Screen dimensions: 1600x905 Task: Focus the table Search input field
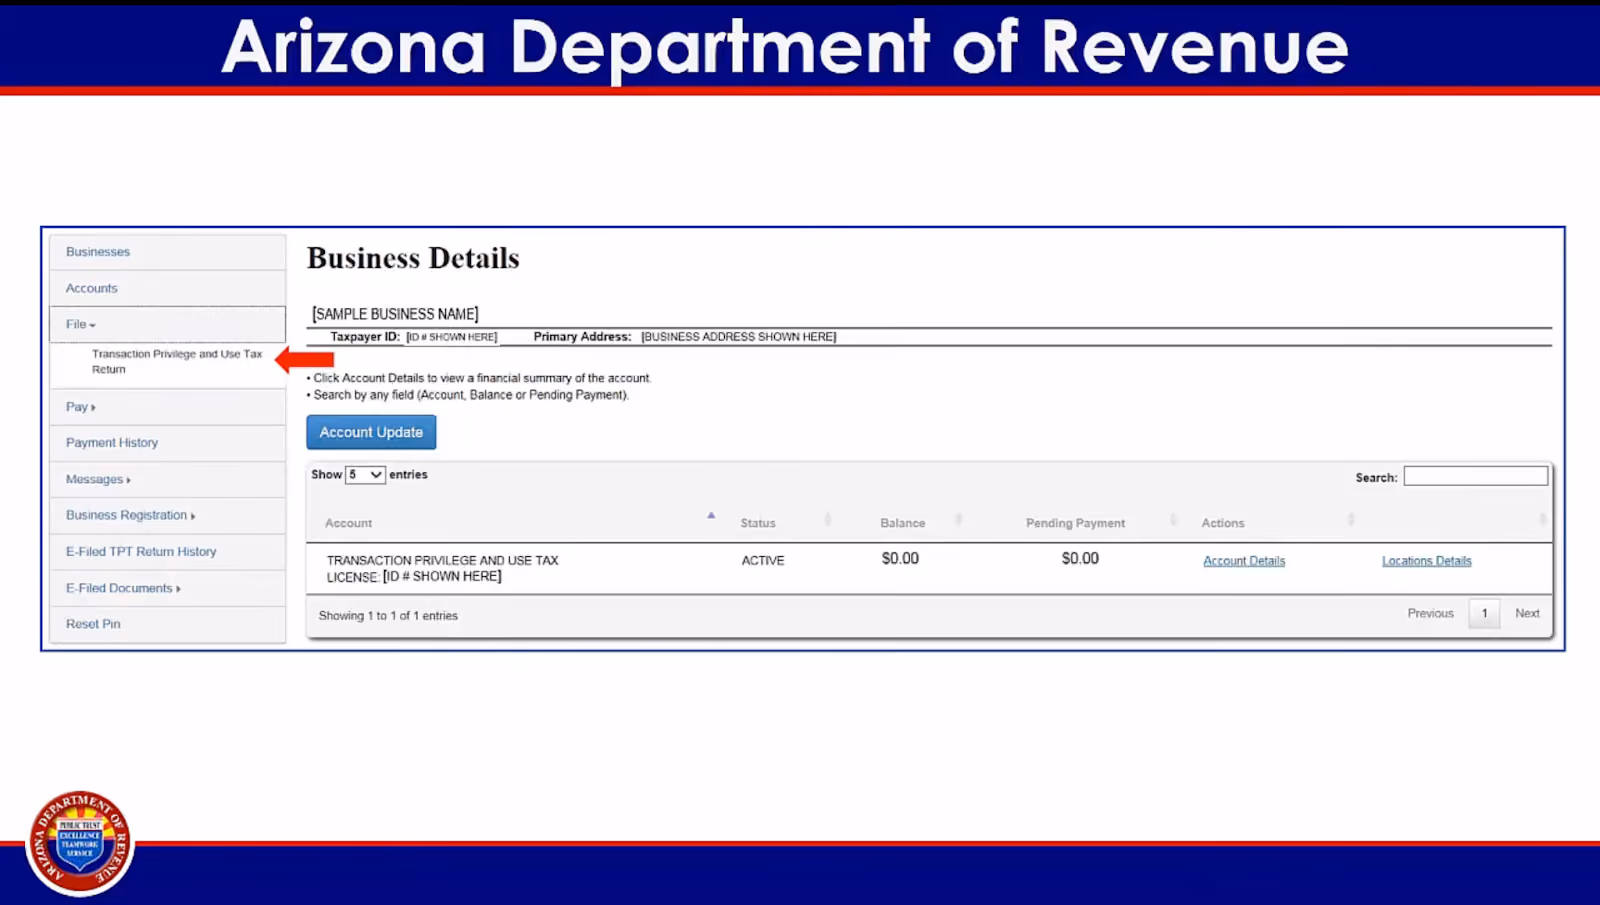click(x=1475, y=476)
